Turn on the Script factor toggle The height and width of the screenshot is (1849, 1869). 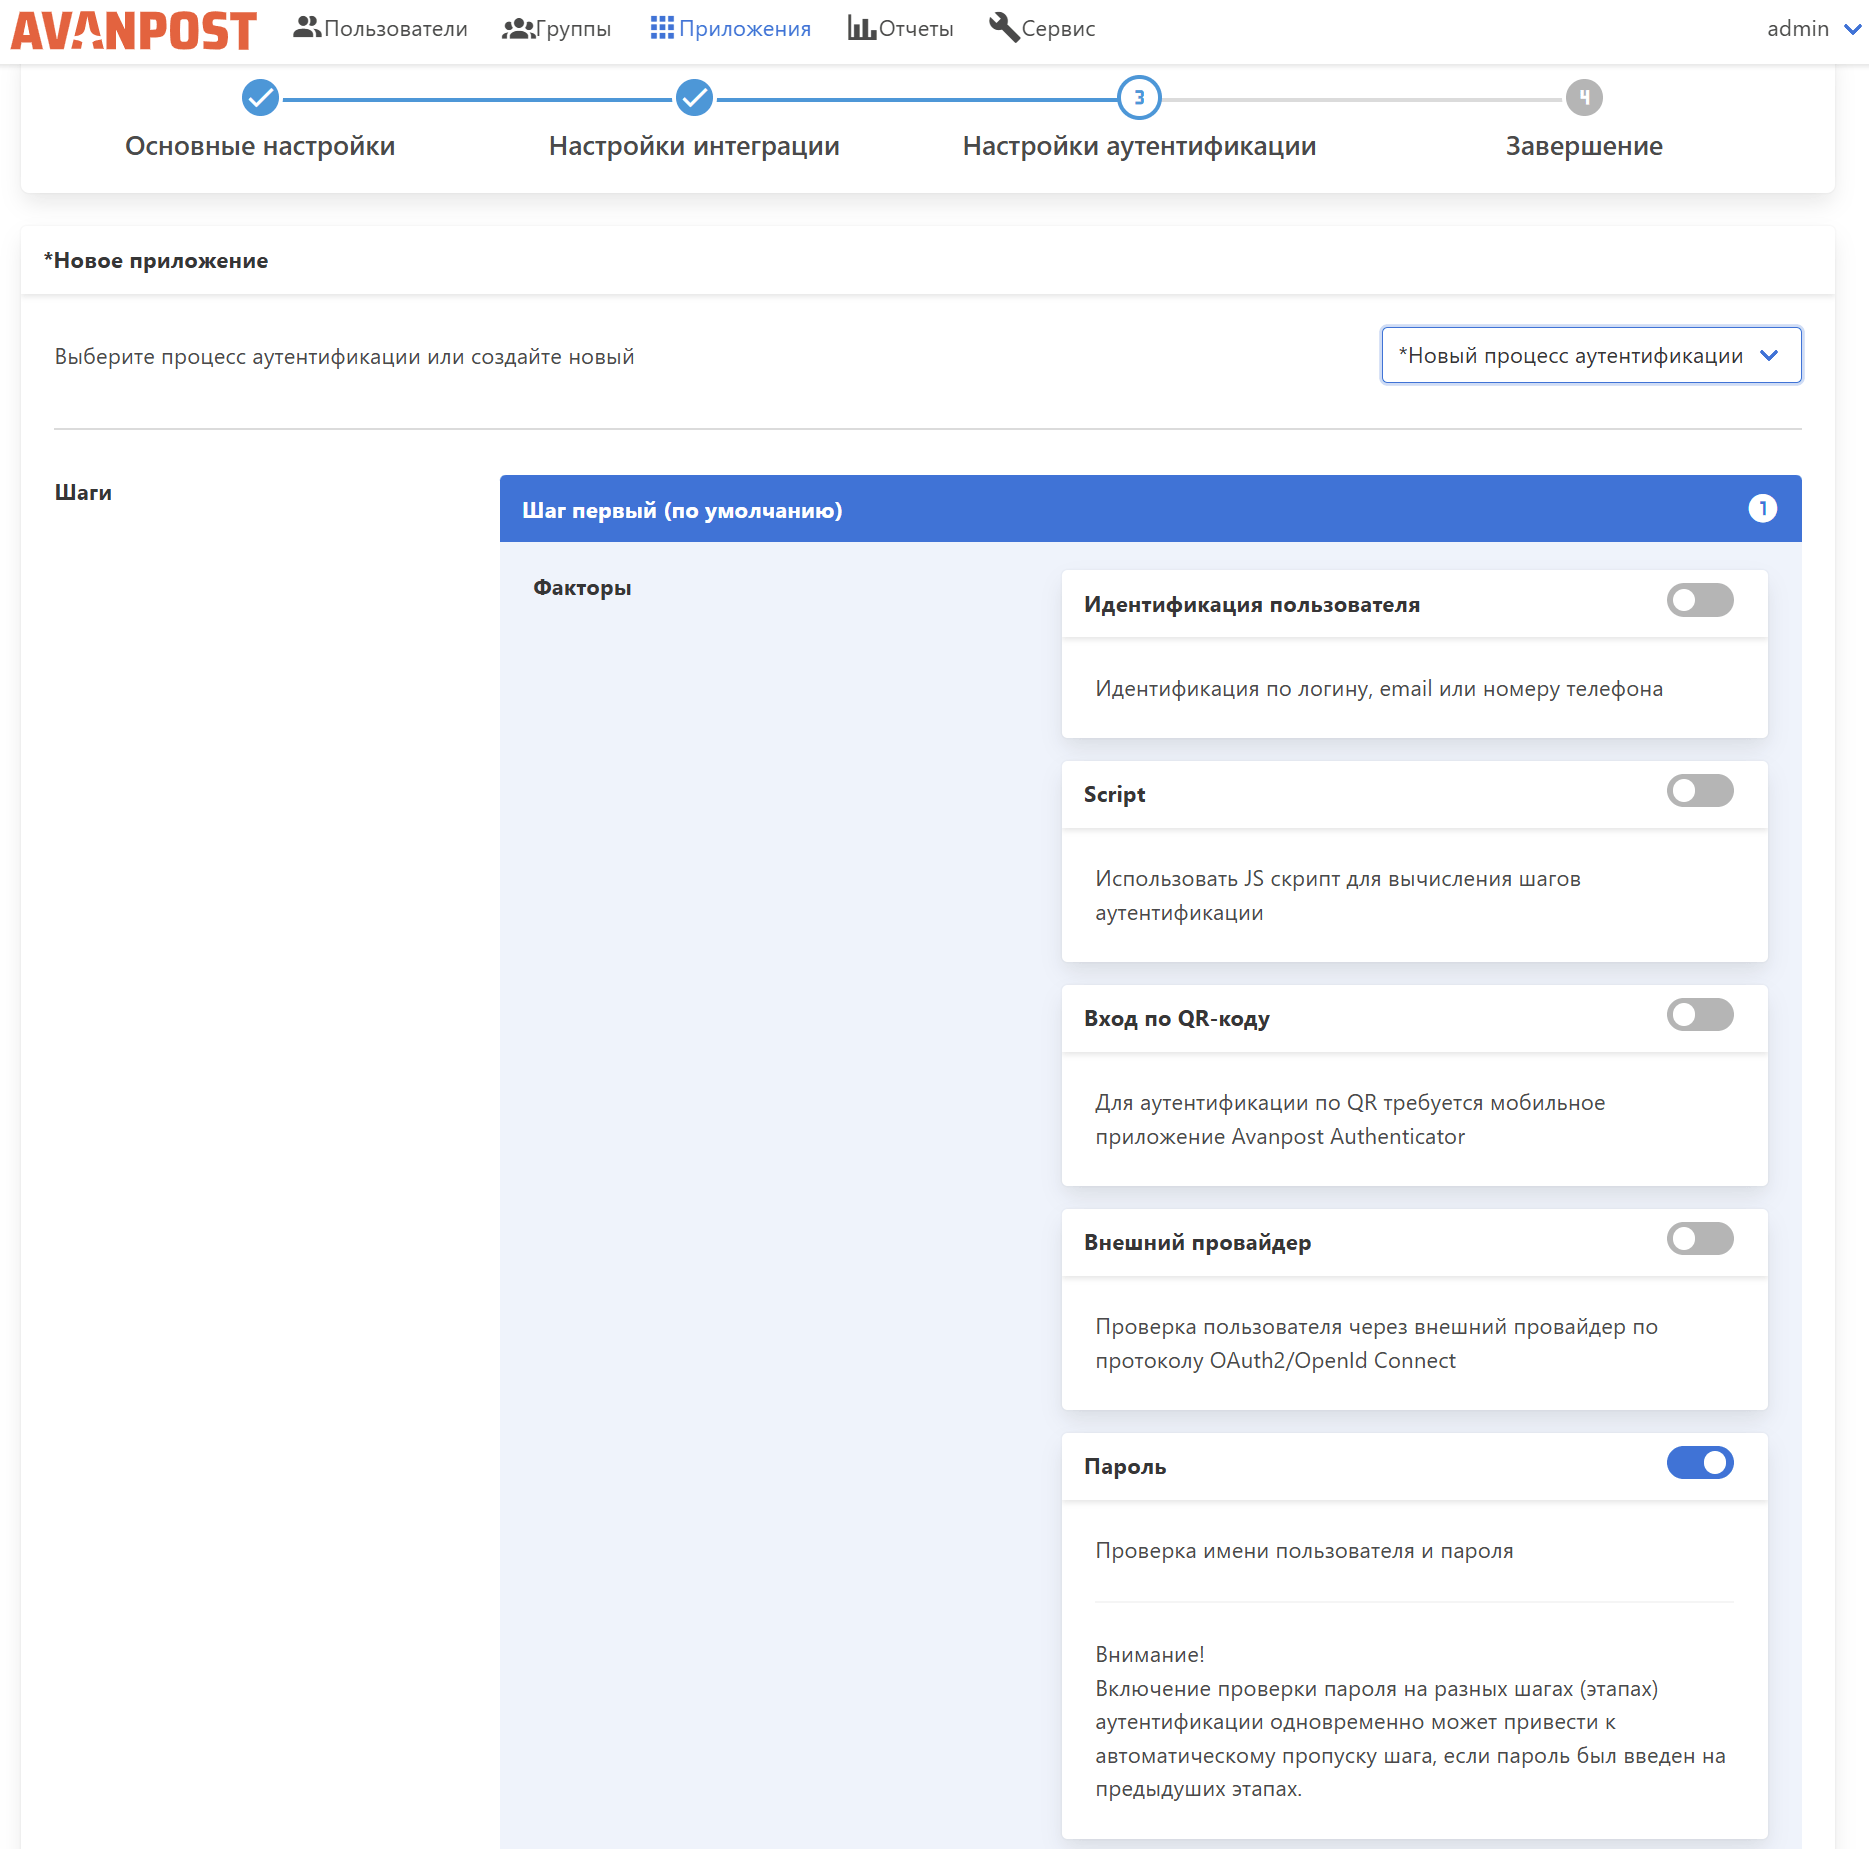[1700, 791]
